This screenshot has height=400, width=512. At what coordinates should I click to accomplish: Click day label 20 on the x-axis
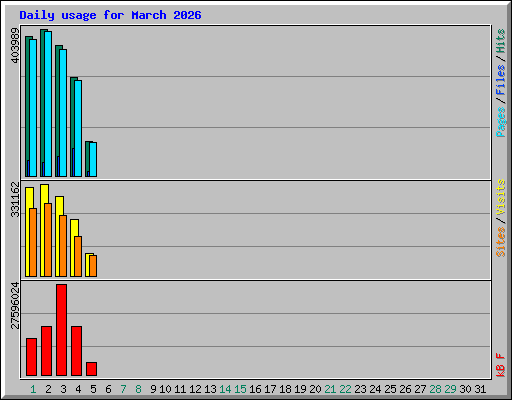pyautogui.click(x=315, y=389)
